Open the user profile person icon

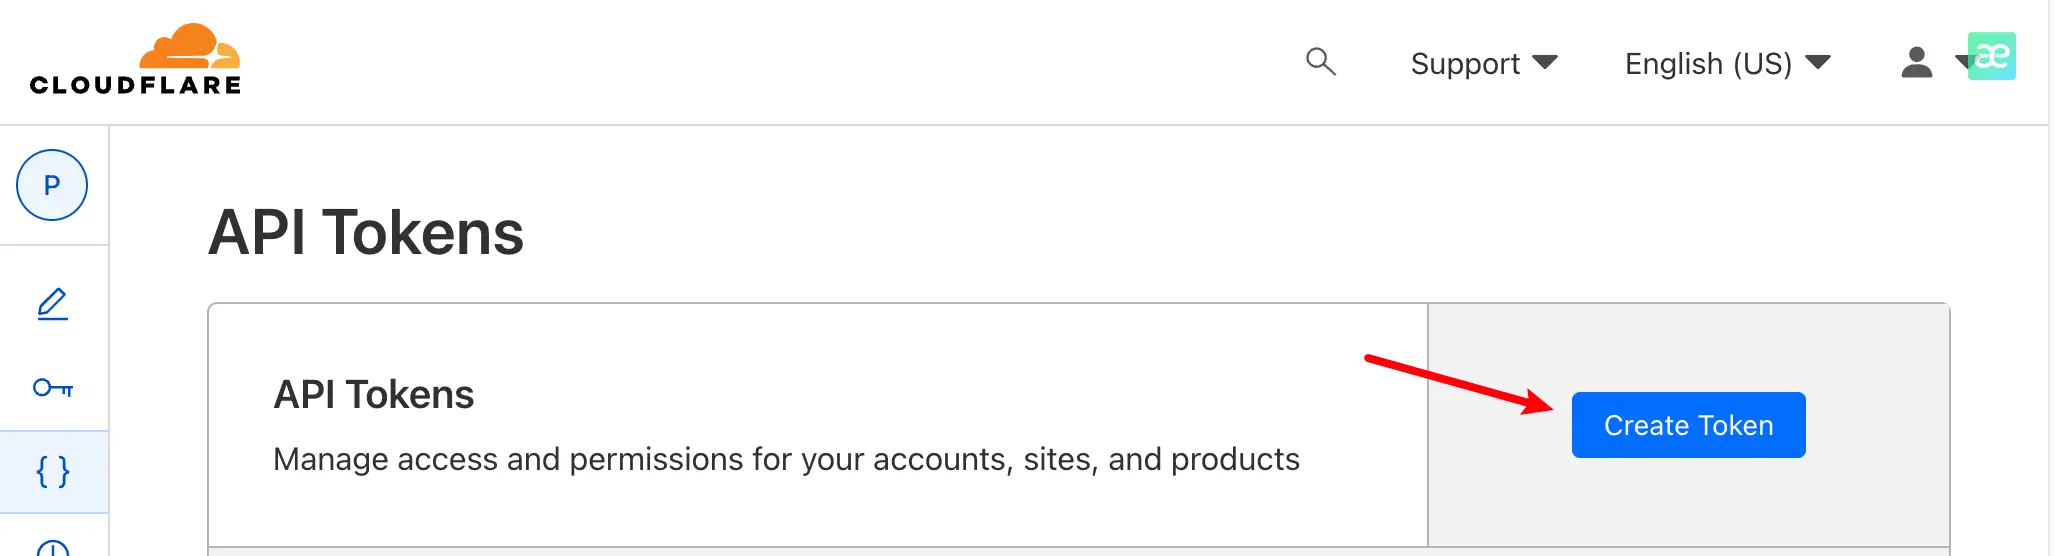point(1916,62)
